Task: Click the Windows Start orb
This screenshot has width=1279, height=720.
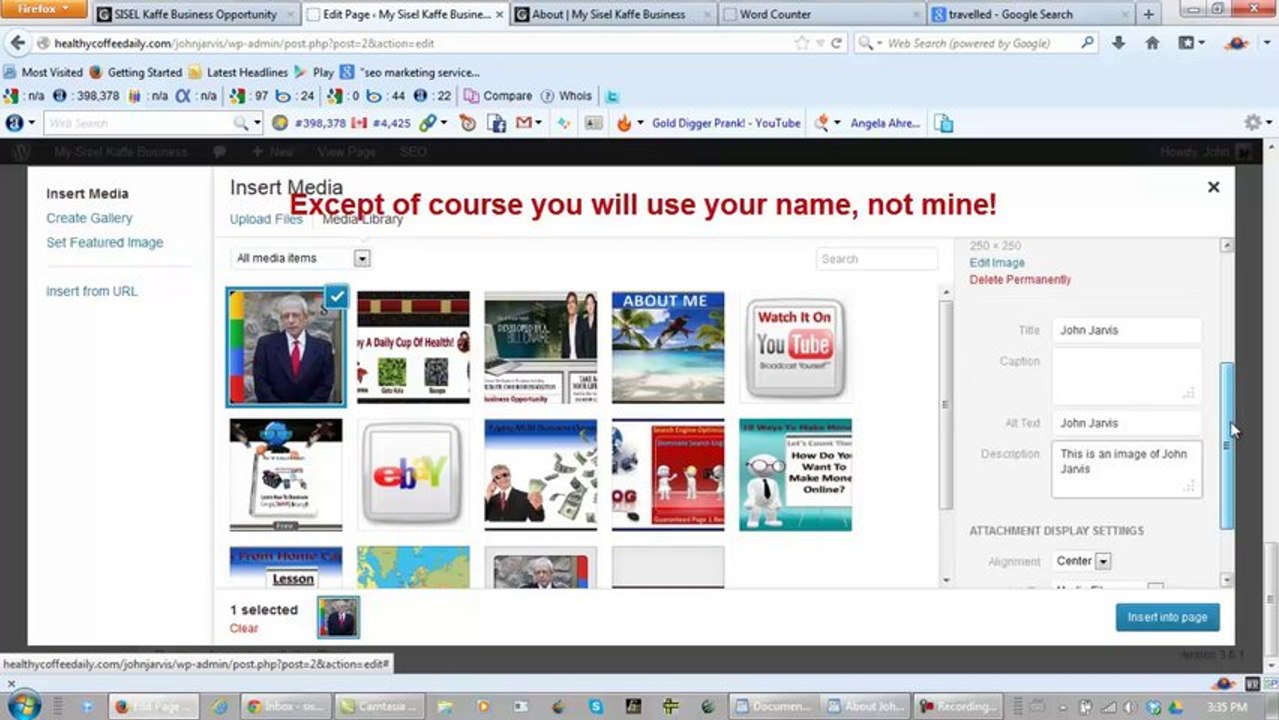Action: pyautogui.click(x=23, y=705)
